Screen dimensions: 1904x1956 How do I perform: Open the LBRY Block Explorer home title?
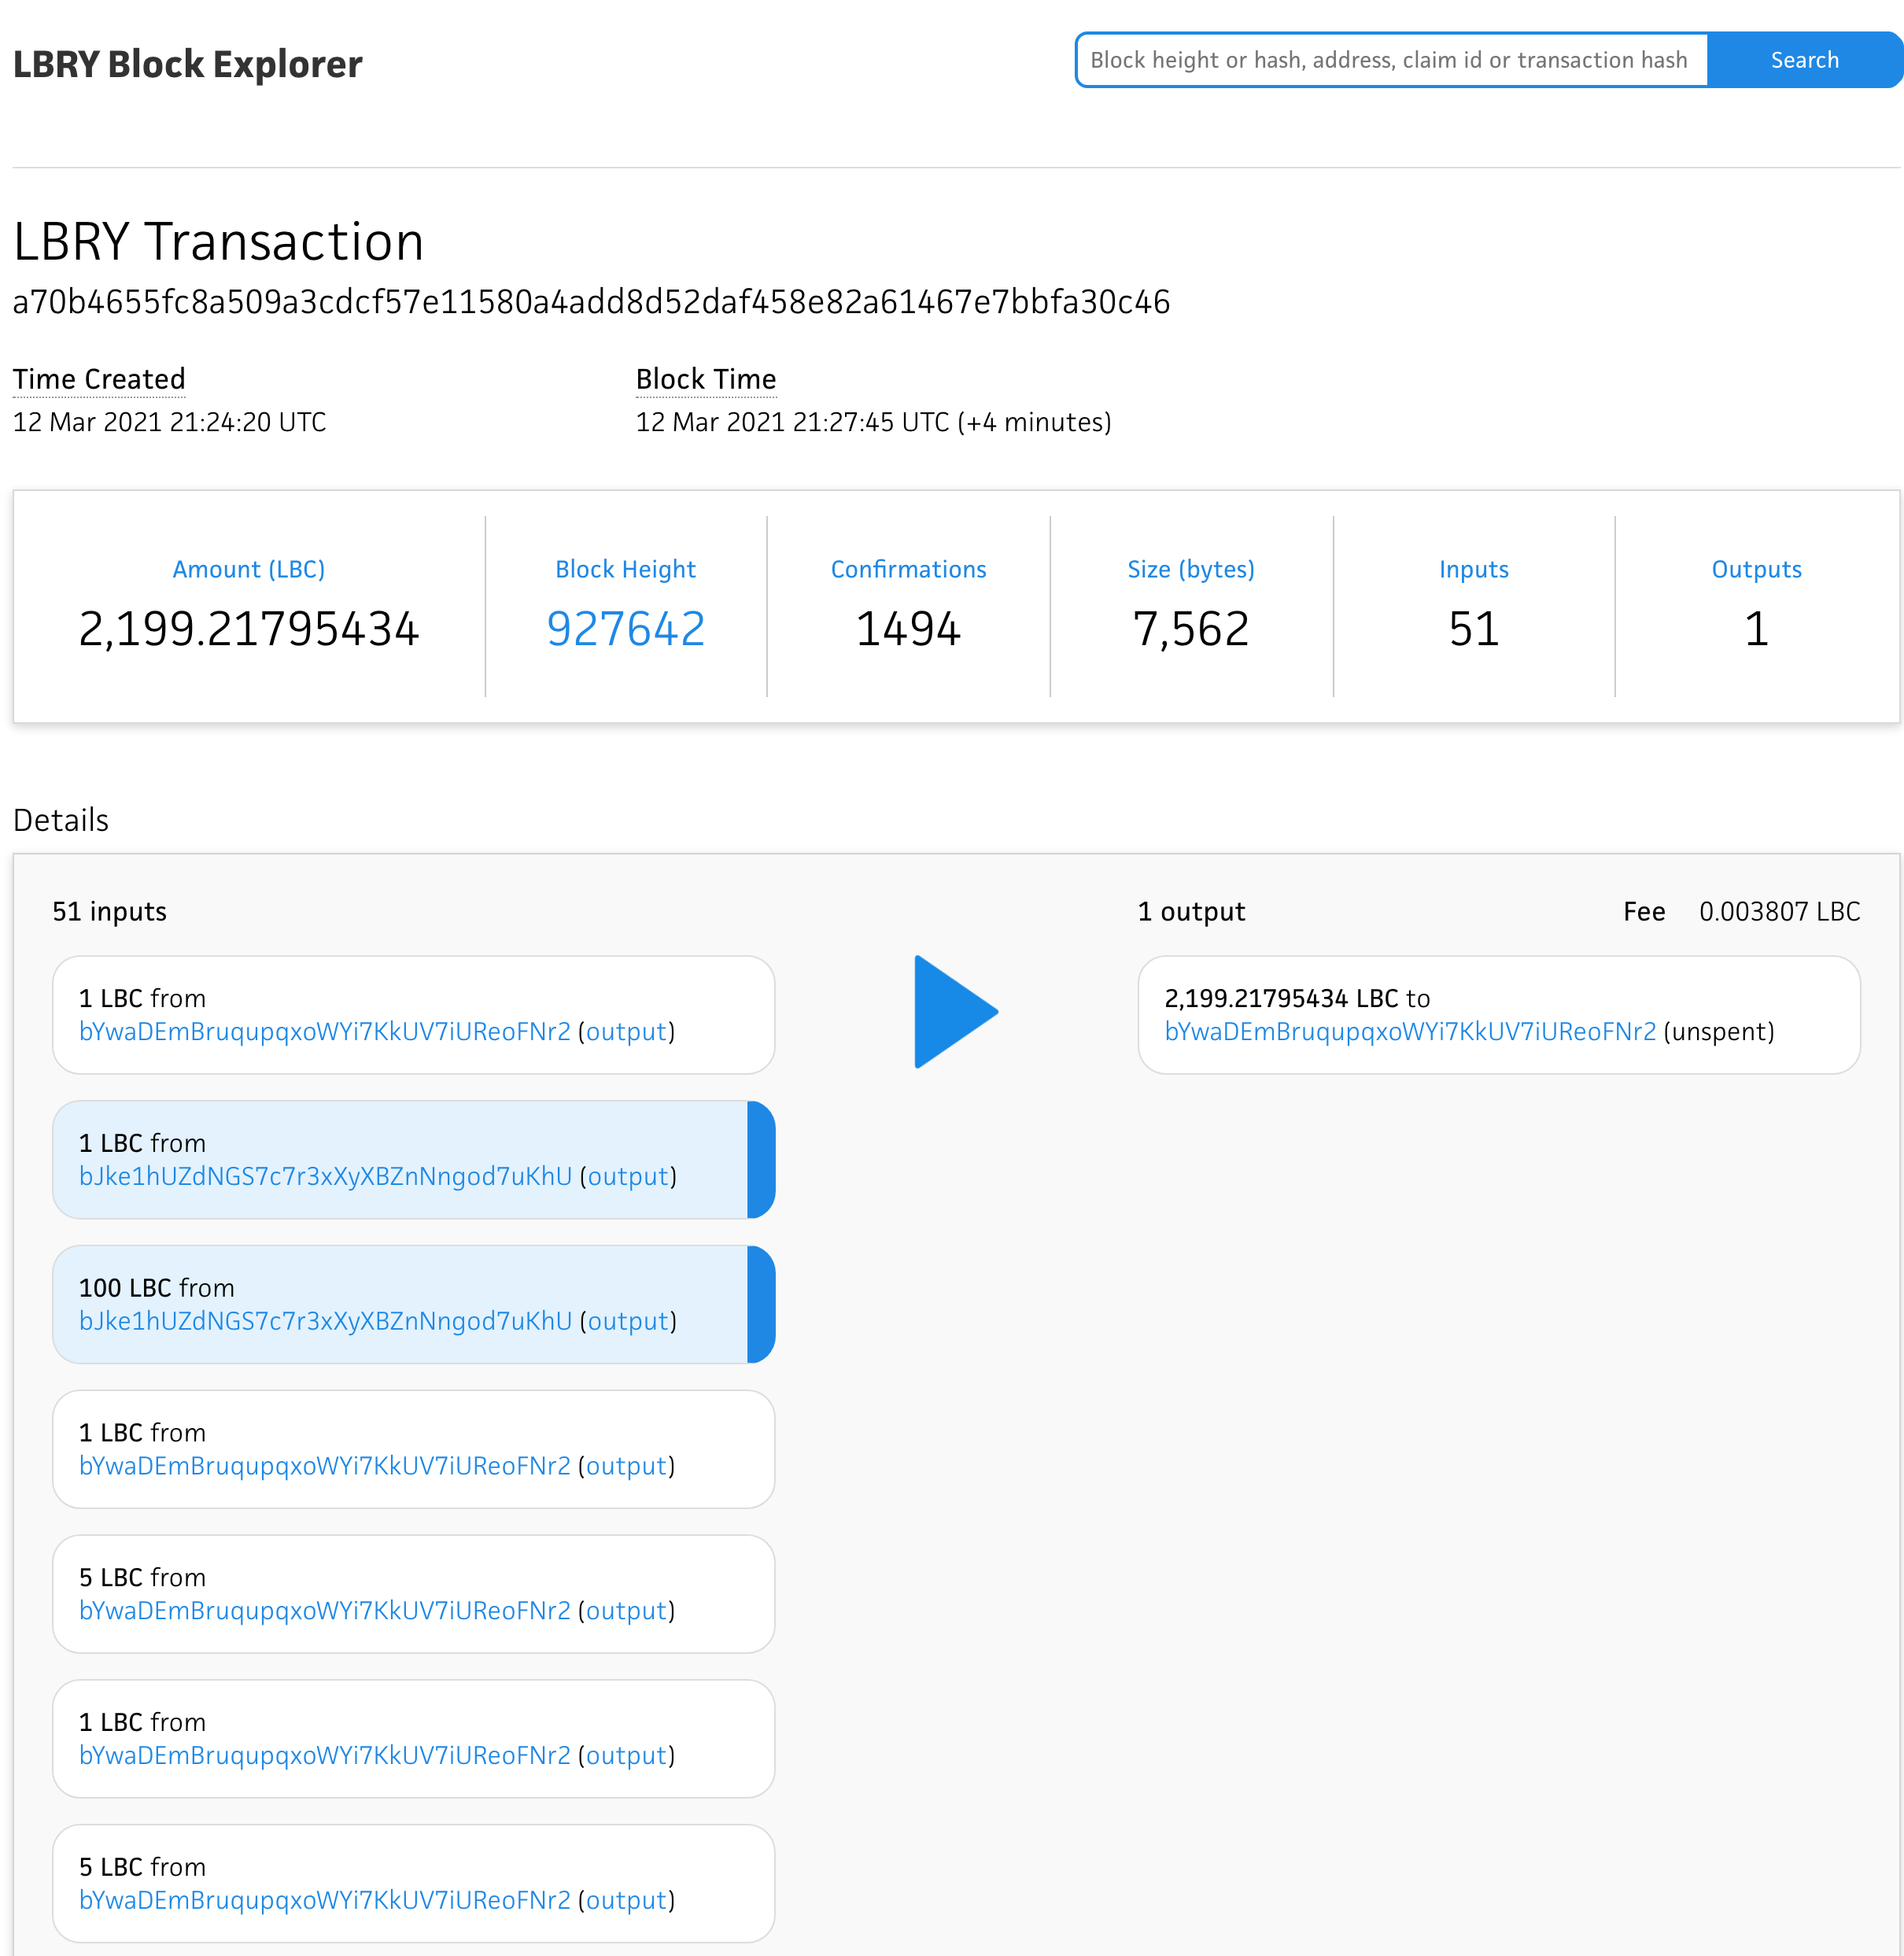pos(188,64)
